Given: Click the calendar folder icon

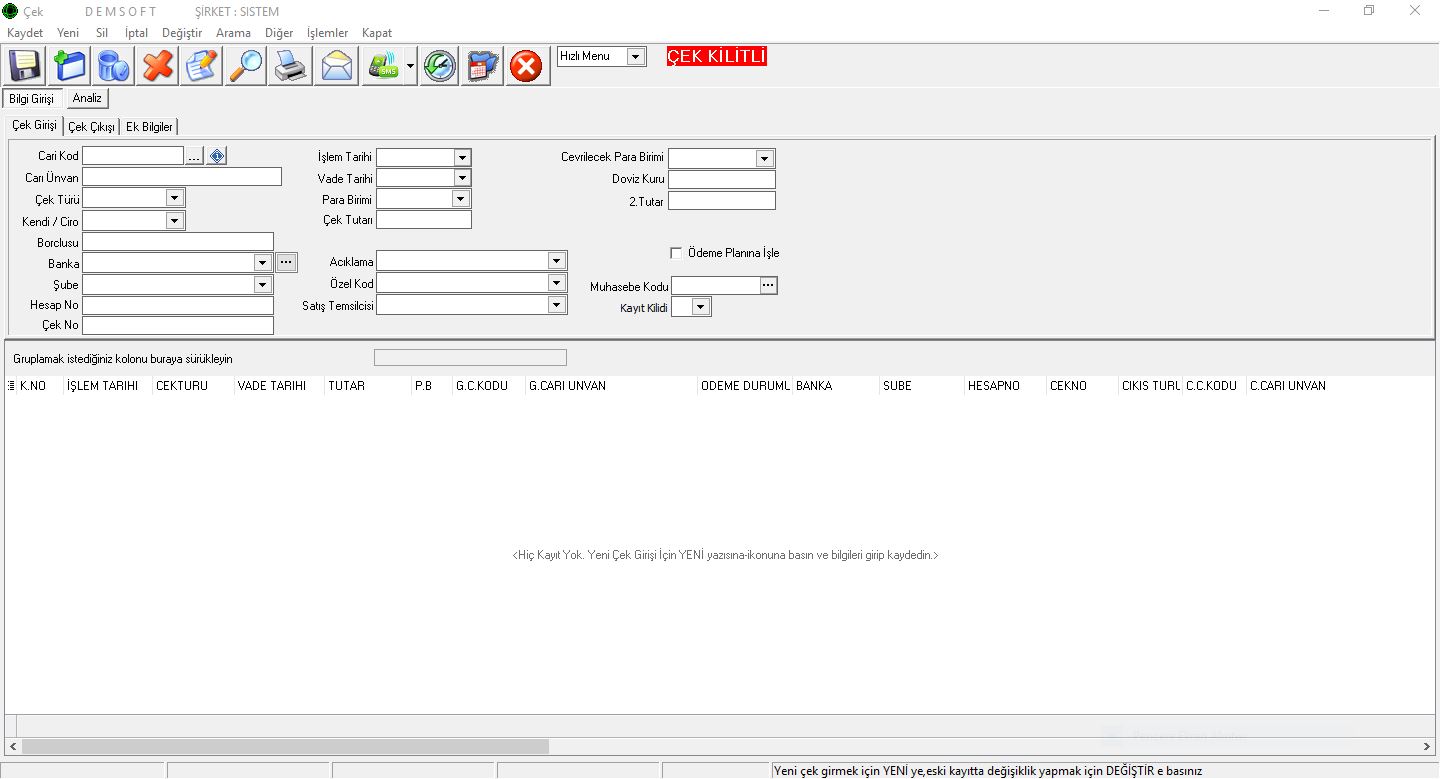Looking at the screenshot, I should point(483,66).
